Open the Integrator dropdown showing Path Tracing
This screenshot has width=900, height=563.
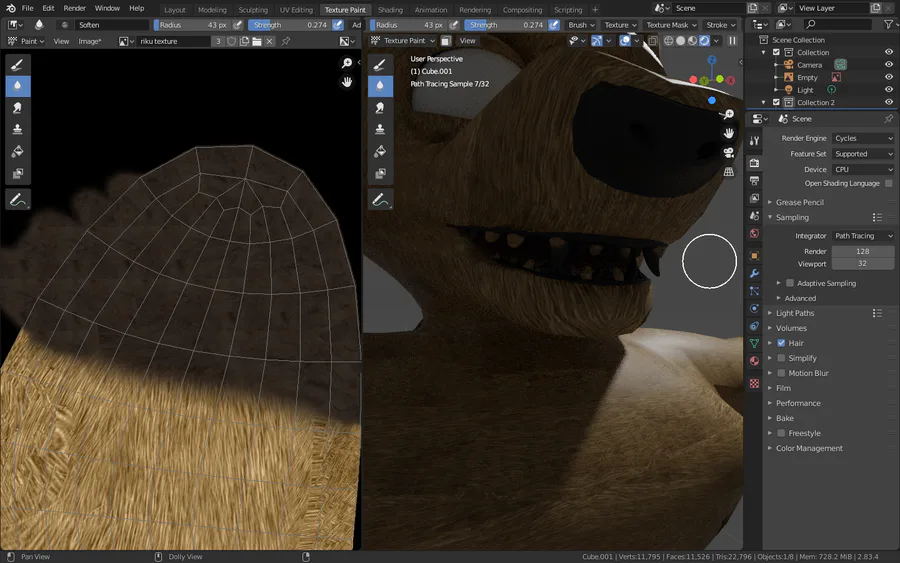(x=863, y=236)
